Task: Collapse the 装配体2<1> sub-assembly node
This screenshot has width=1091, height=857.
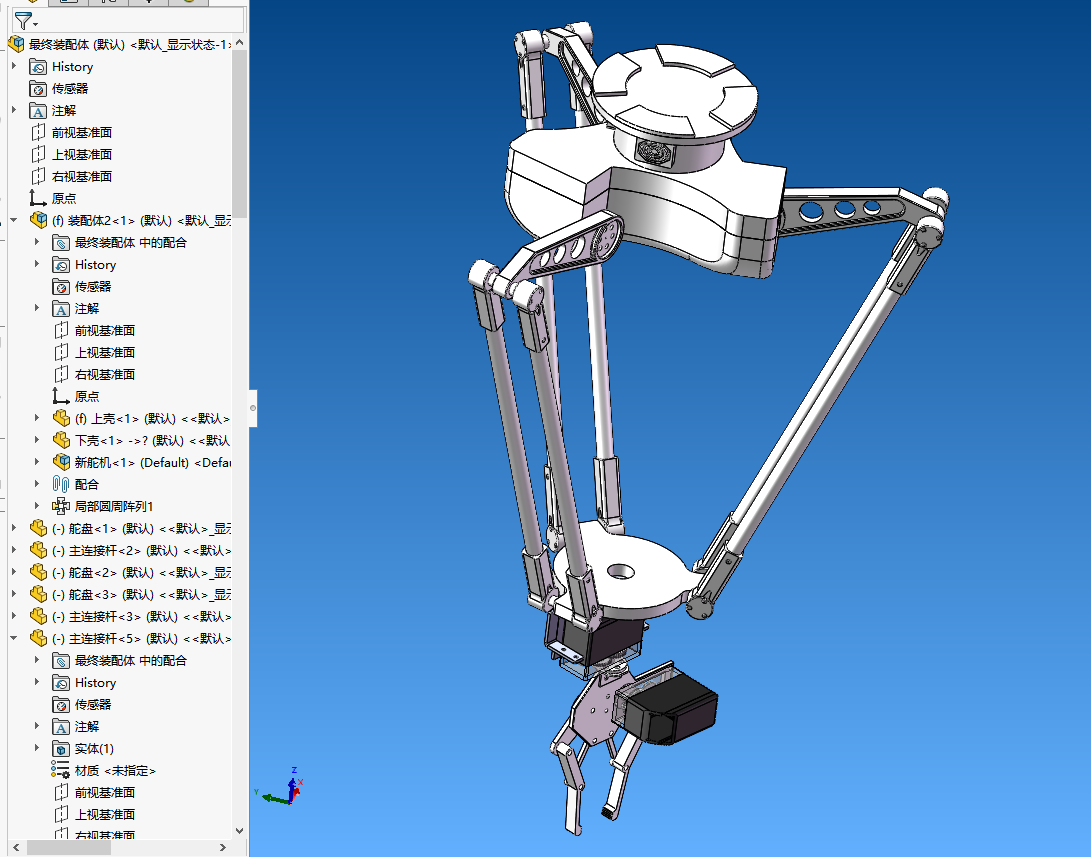Action: pos(14,220)
